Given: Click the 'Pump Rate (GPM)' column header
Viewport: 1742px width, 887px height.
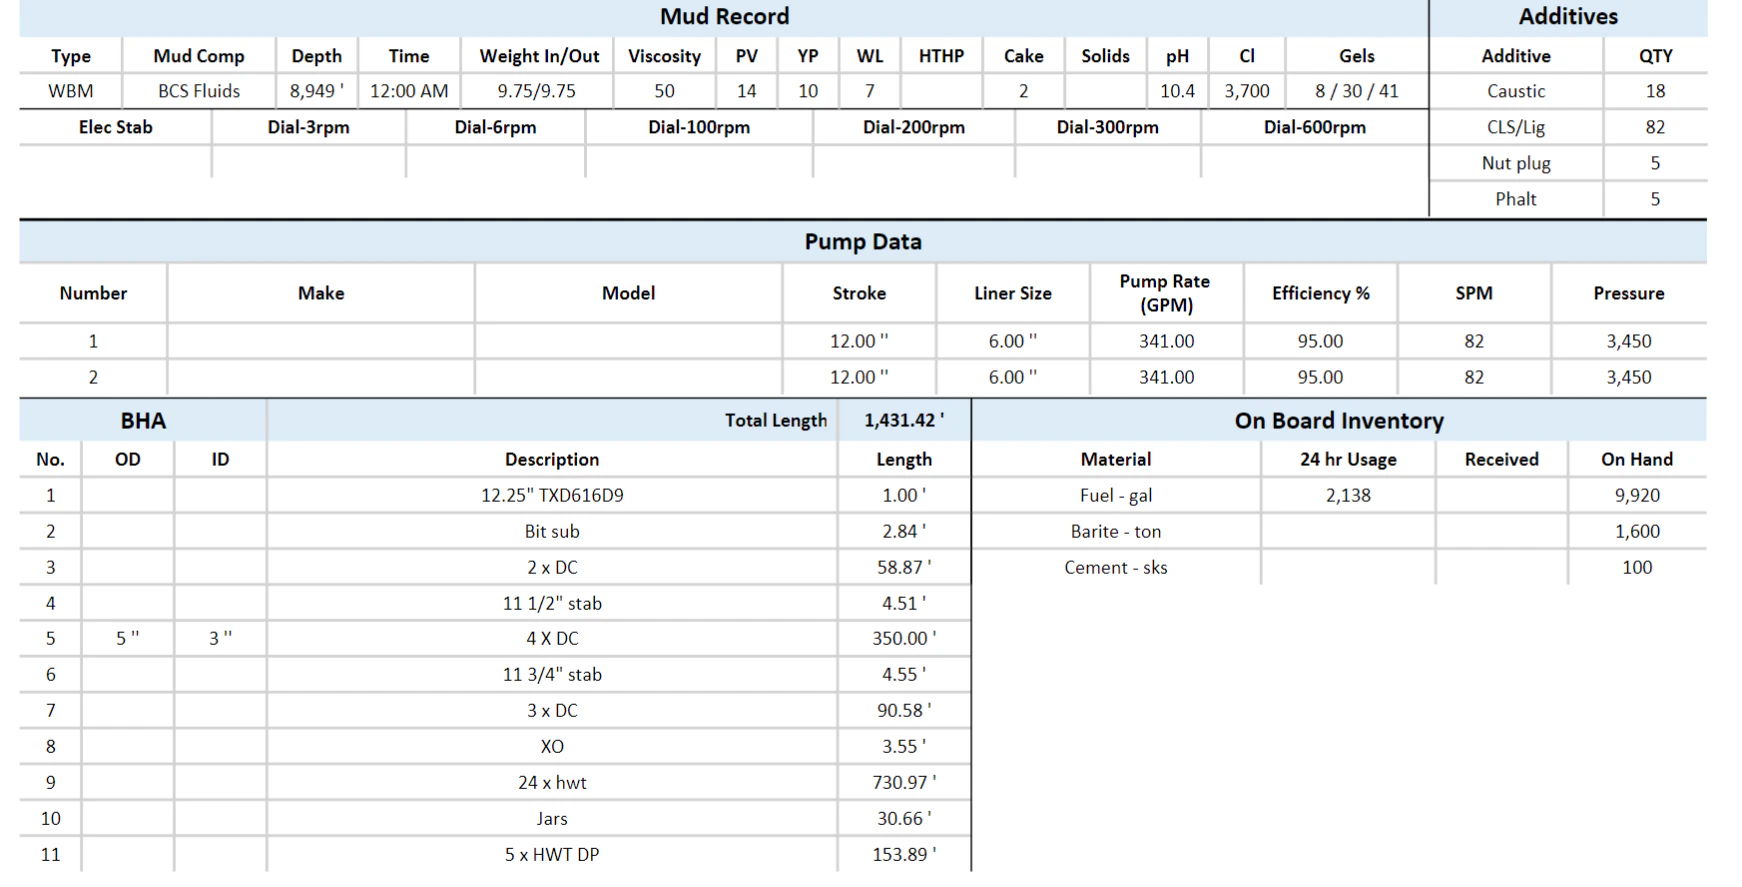Looking at the screenshot, I should point(1165,293).
